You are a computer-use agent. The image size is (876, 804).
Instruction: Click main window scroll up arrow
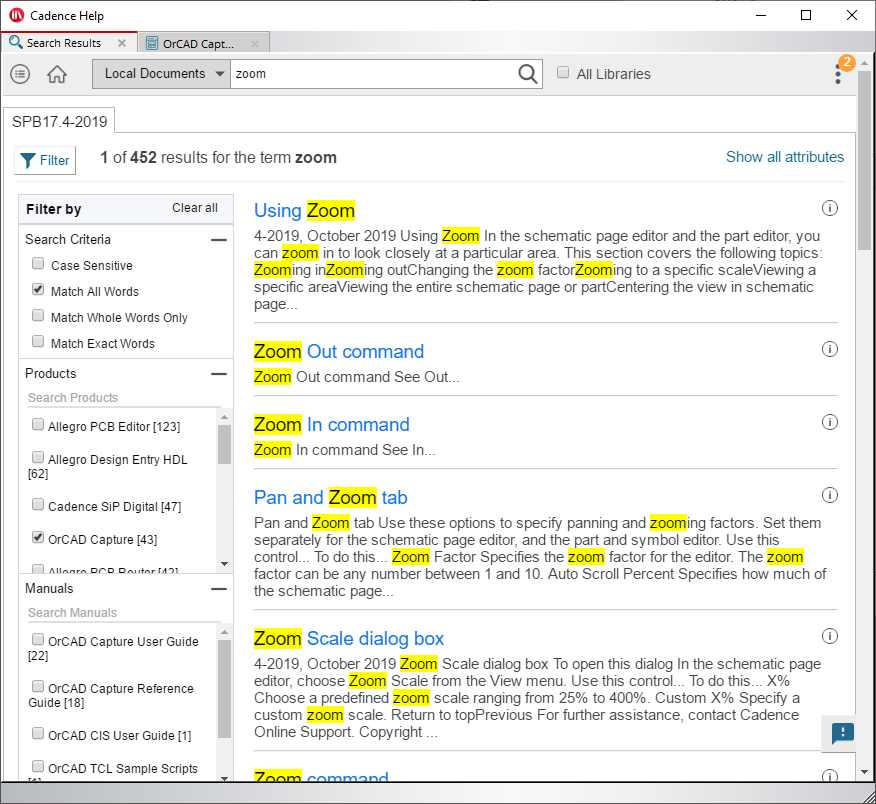(x=864, y=62)
